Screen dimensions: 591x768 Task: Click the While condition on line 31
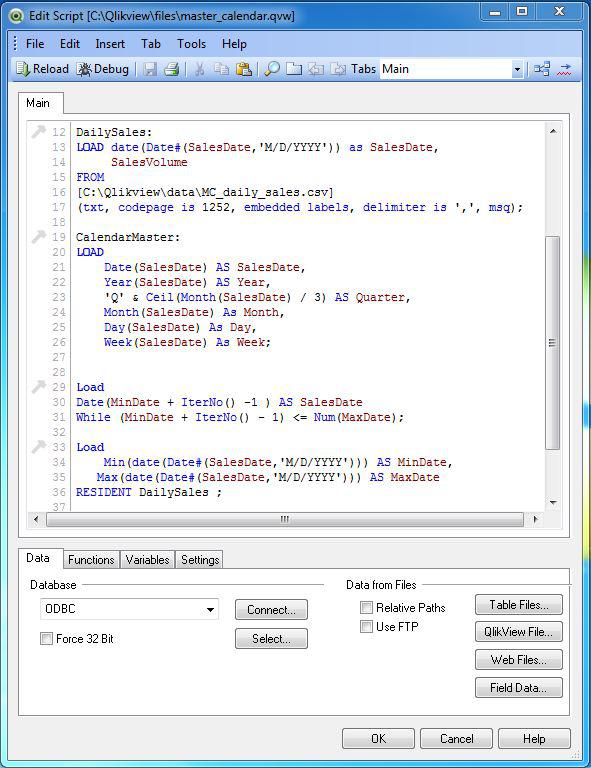[x=240, y=417]
